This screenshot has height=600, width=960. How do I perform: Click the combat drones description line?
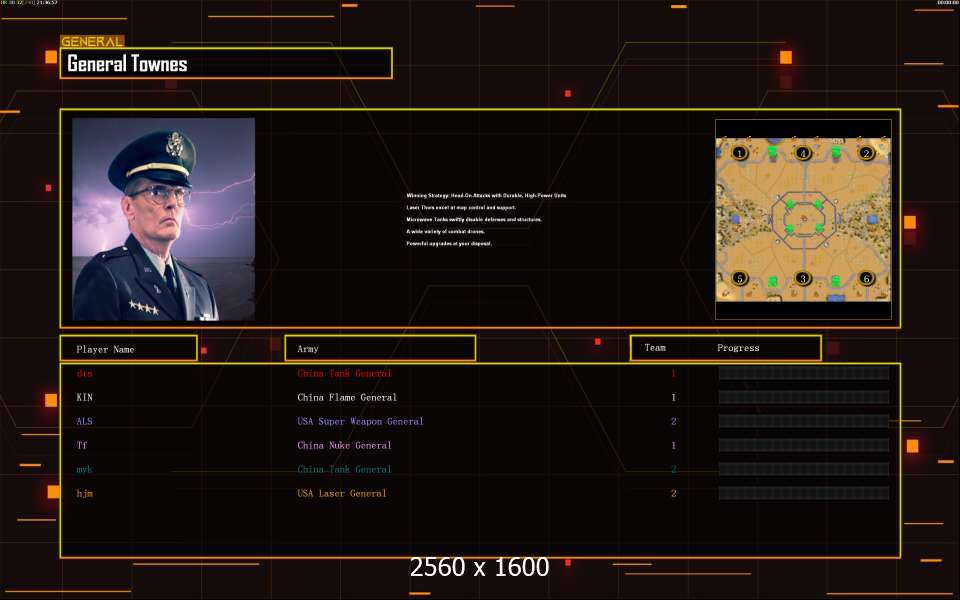click(446, 231)
